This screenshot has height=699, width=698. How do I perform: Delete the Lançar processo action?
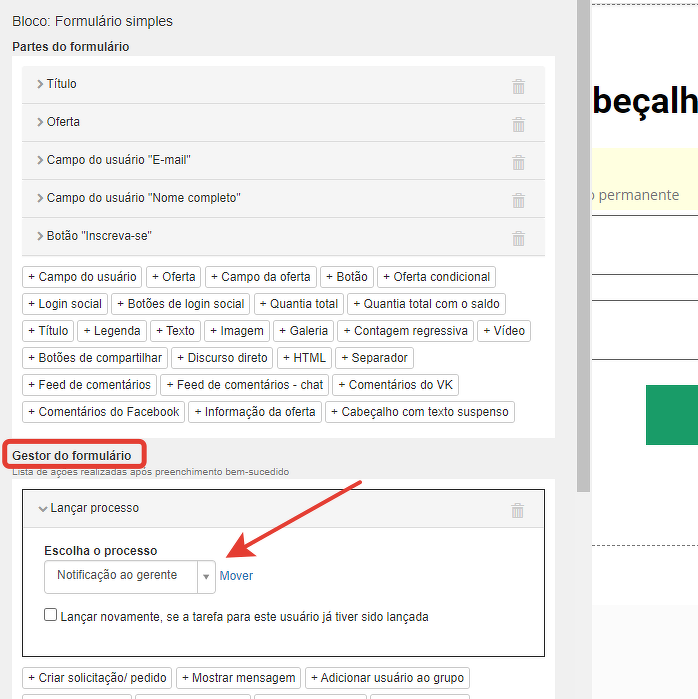click(517, 510)
